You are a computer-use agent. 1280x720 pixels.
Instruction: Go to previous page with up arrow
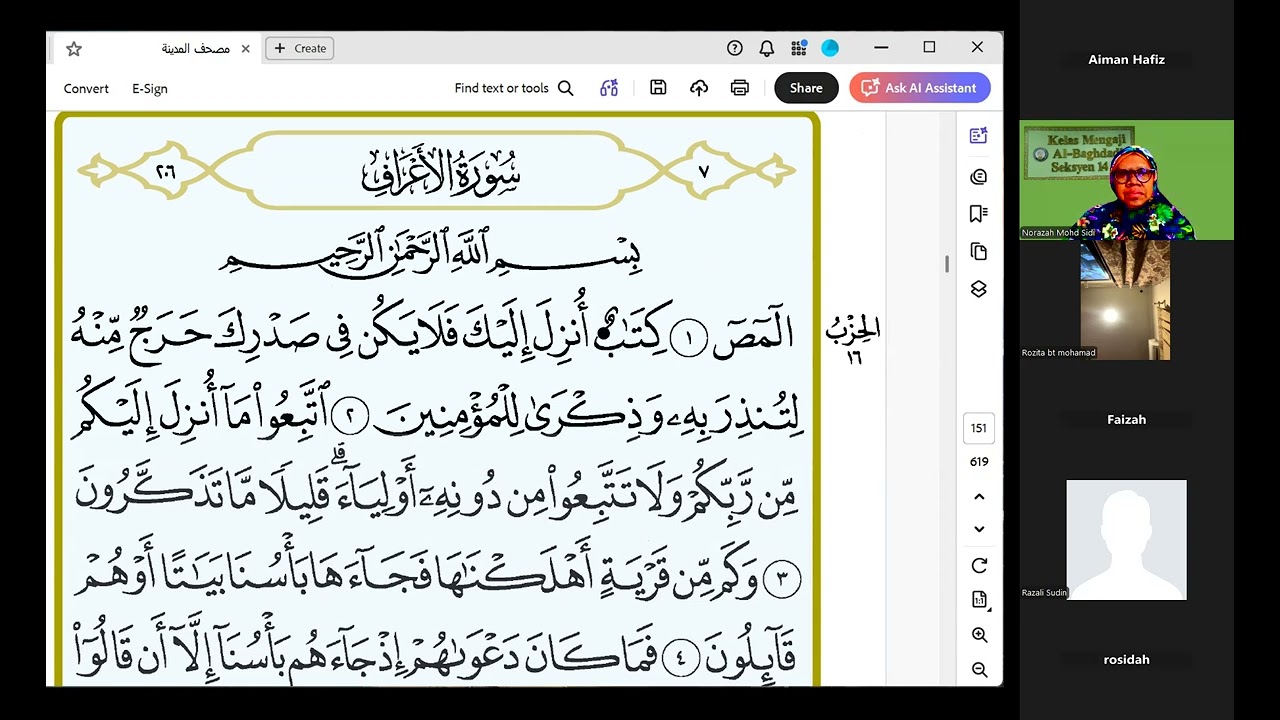coord(979,497)
